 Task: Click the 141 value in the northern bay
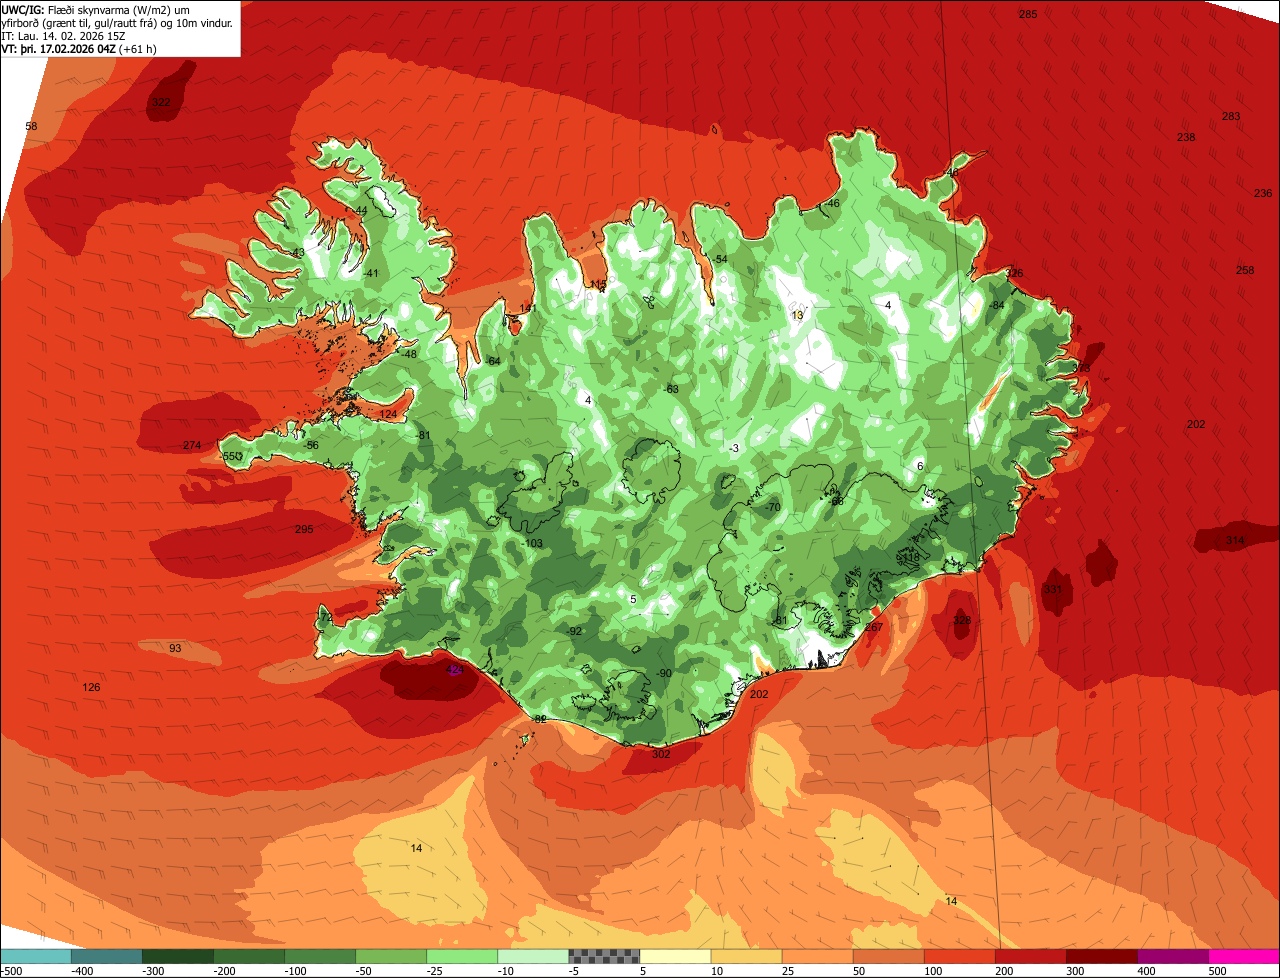pos(528,309)
